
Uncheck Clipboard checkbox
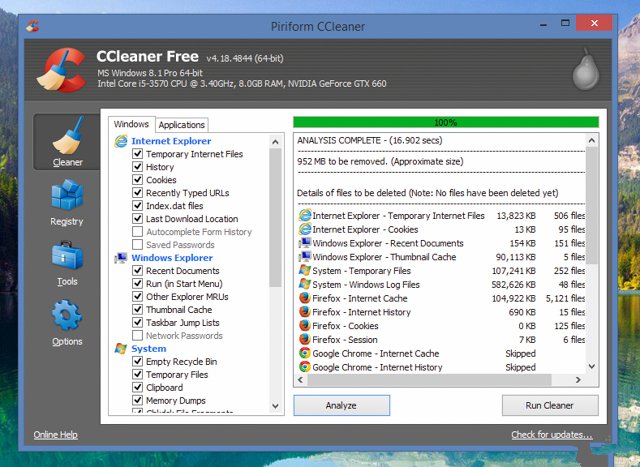pos(138,387)
